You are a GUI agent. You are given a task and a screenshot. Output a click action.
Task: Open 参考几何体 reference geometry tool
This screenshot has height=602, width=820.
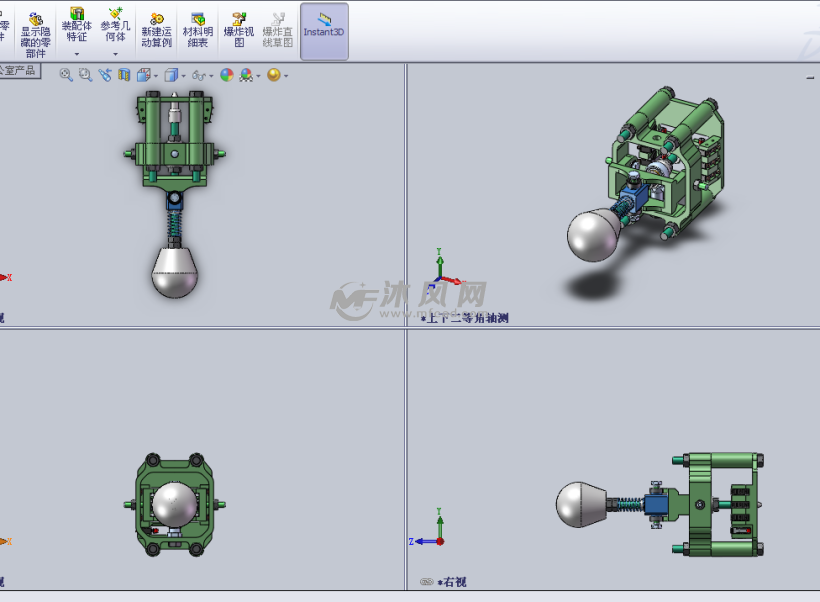[115, 25]
